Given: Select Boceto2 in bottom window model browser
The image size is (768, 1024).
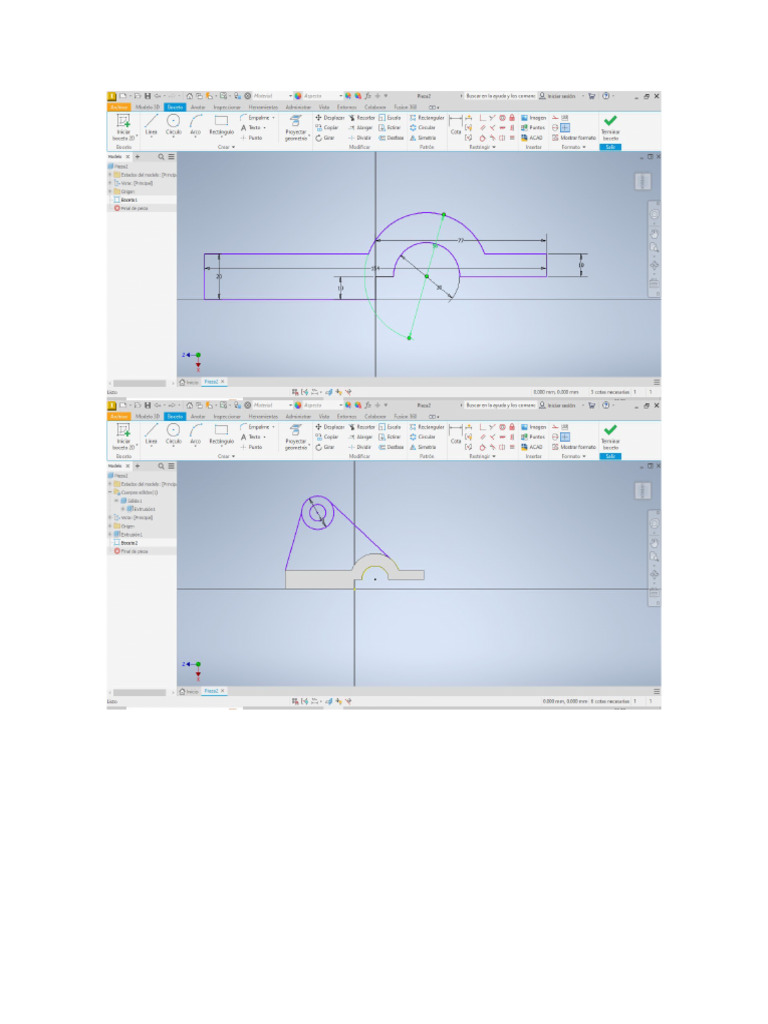Looking at the screenshot, I should tap(126, 543).
